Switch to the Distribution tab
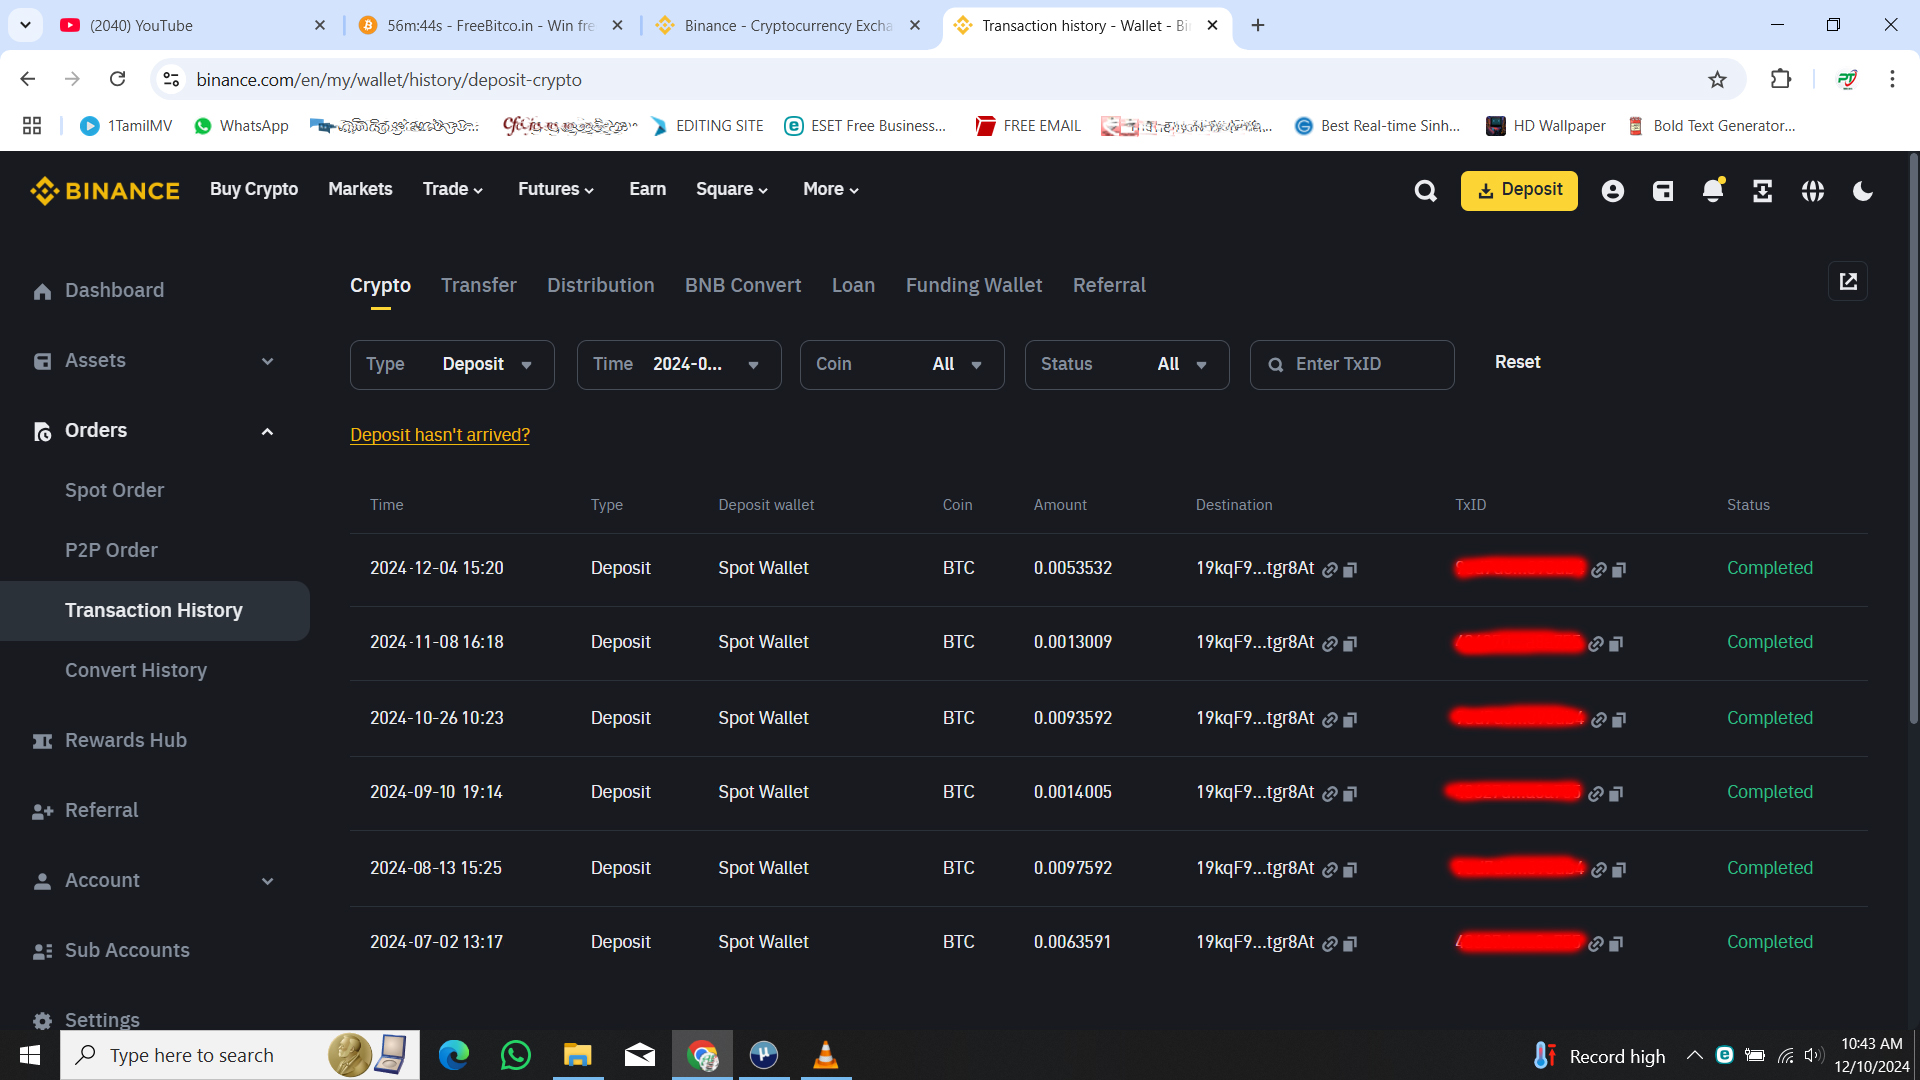The width and height of the screenshot is (1920, 1080). tap(601, 286)
